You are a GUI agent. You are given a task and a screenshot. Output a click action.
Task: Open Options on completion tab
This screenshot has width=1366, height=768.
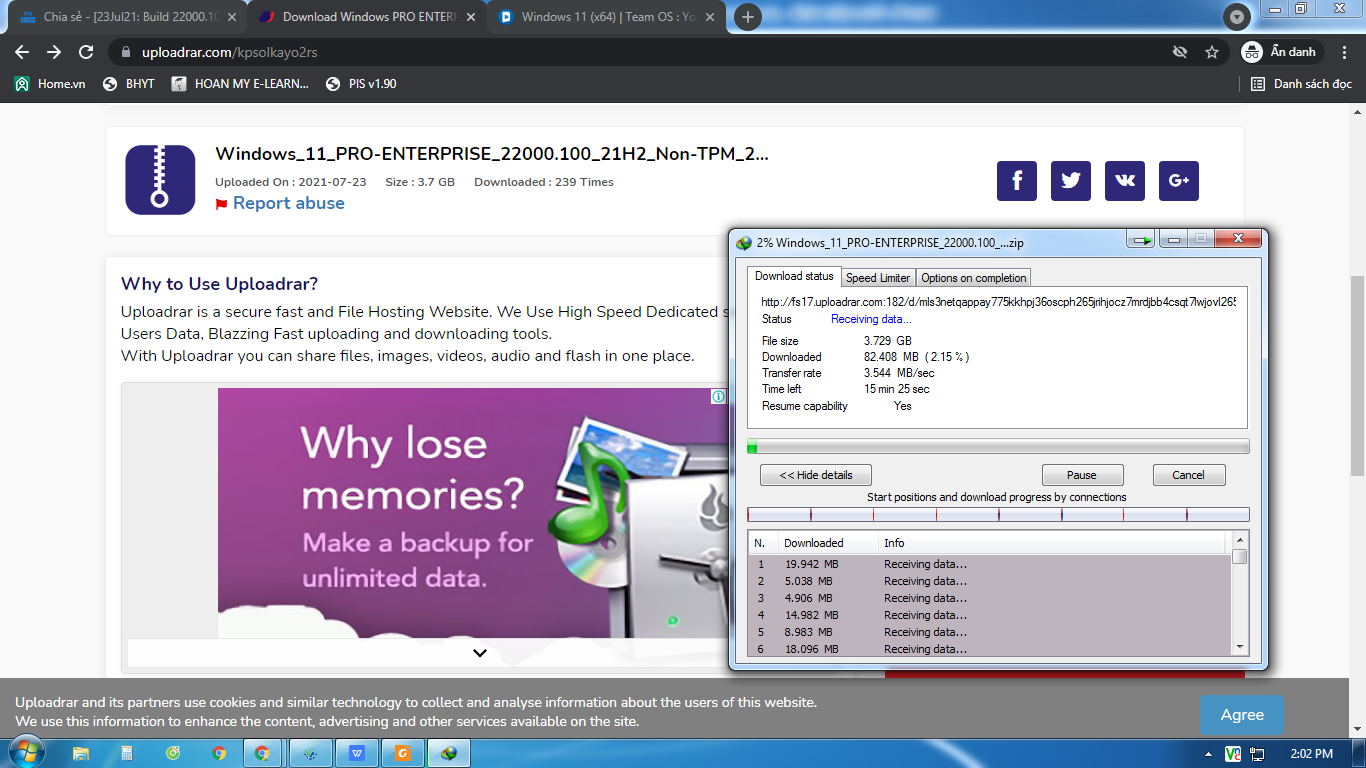coord(973,278)
